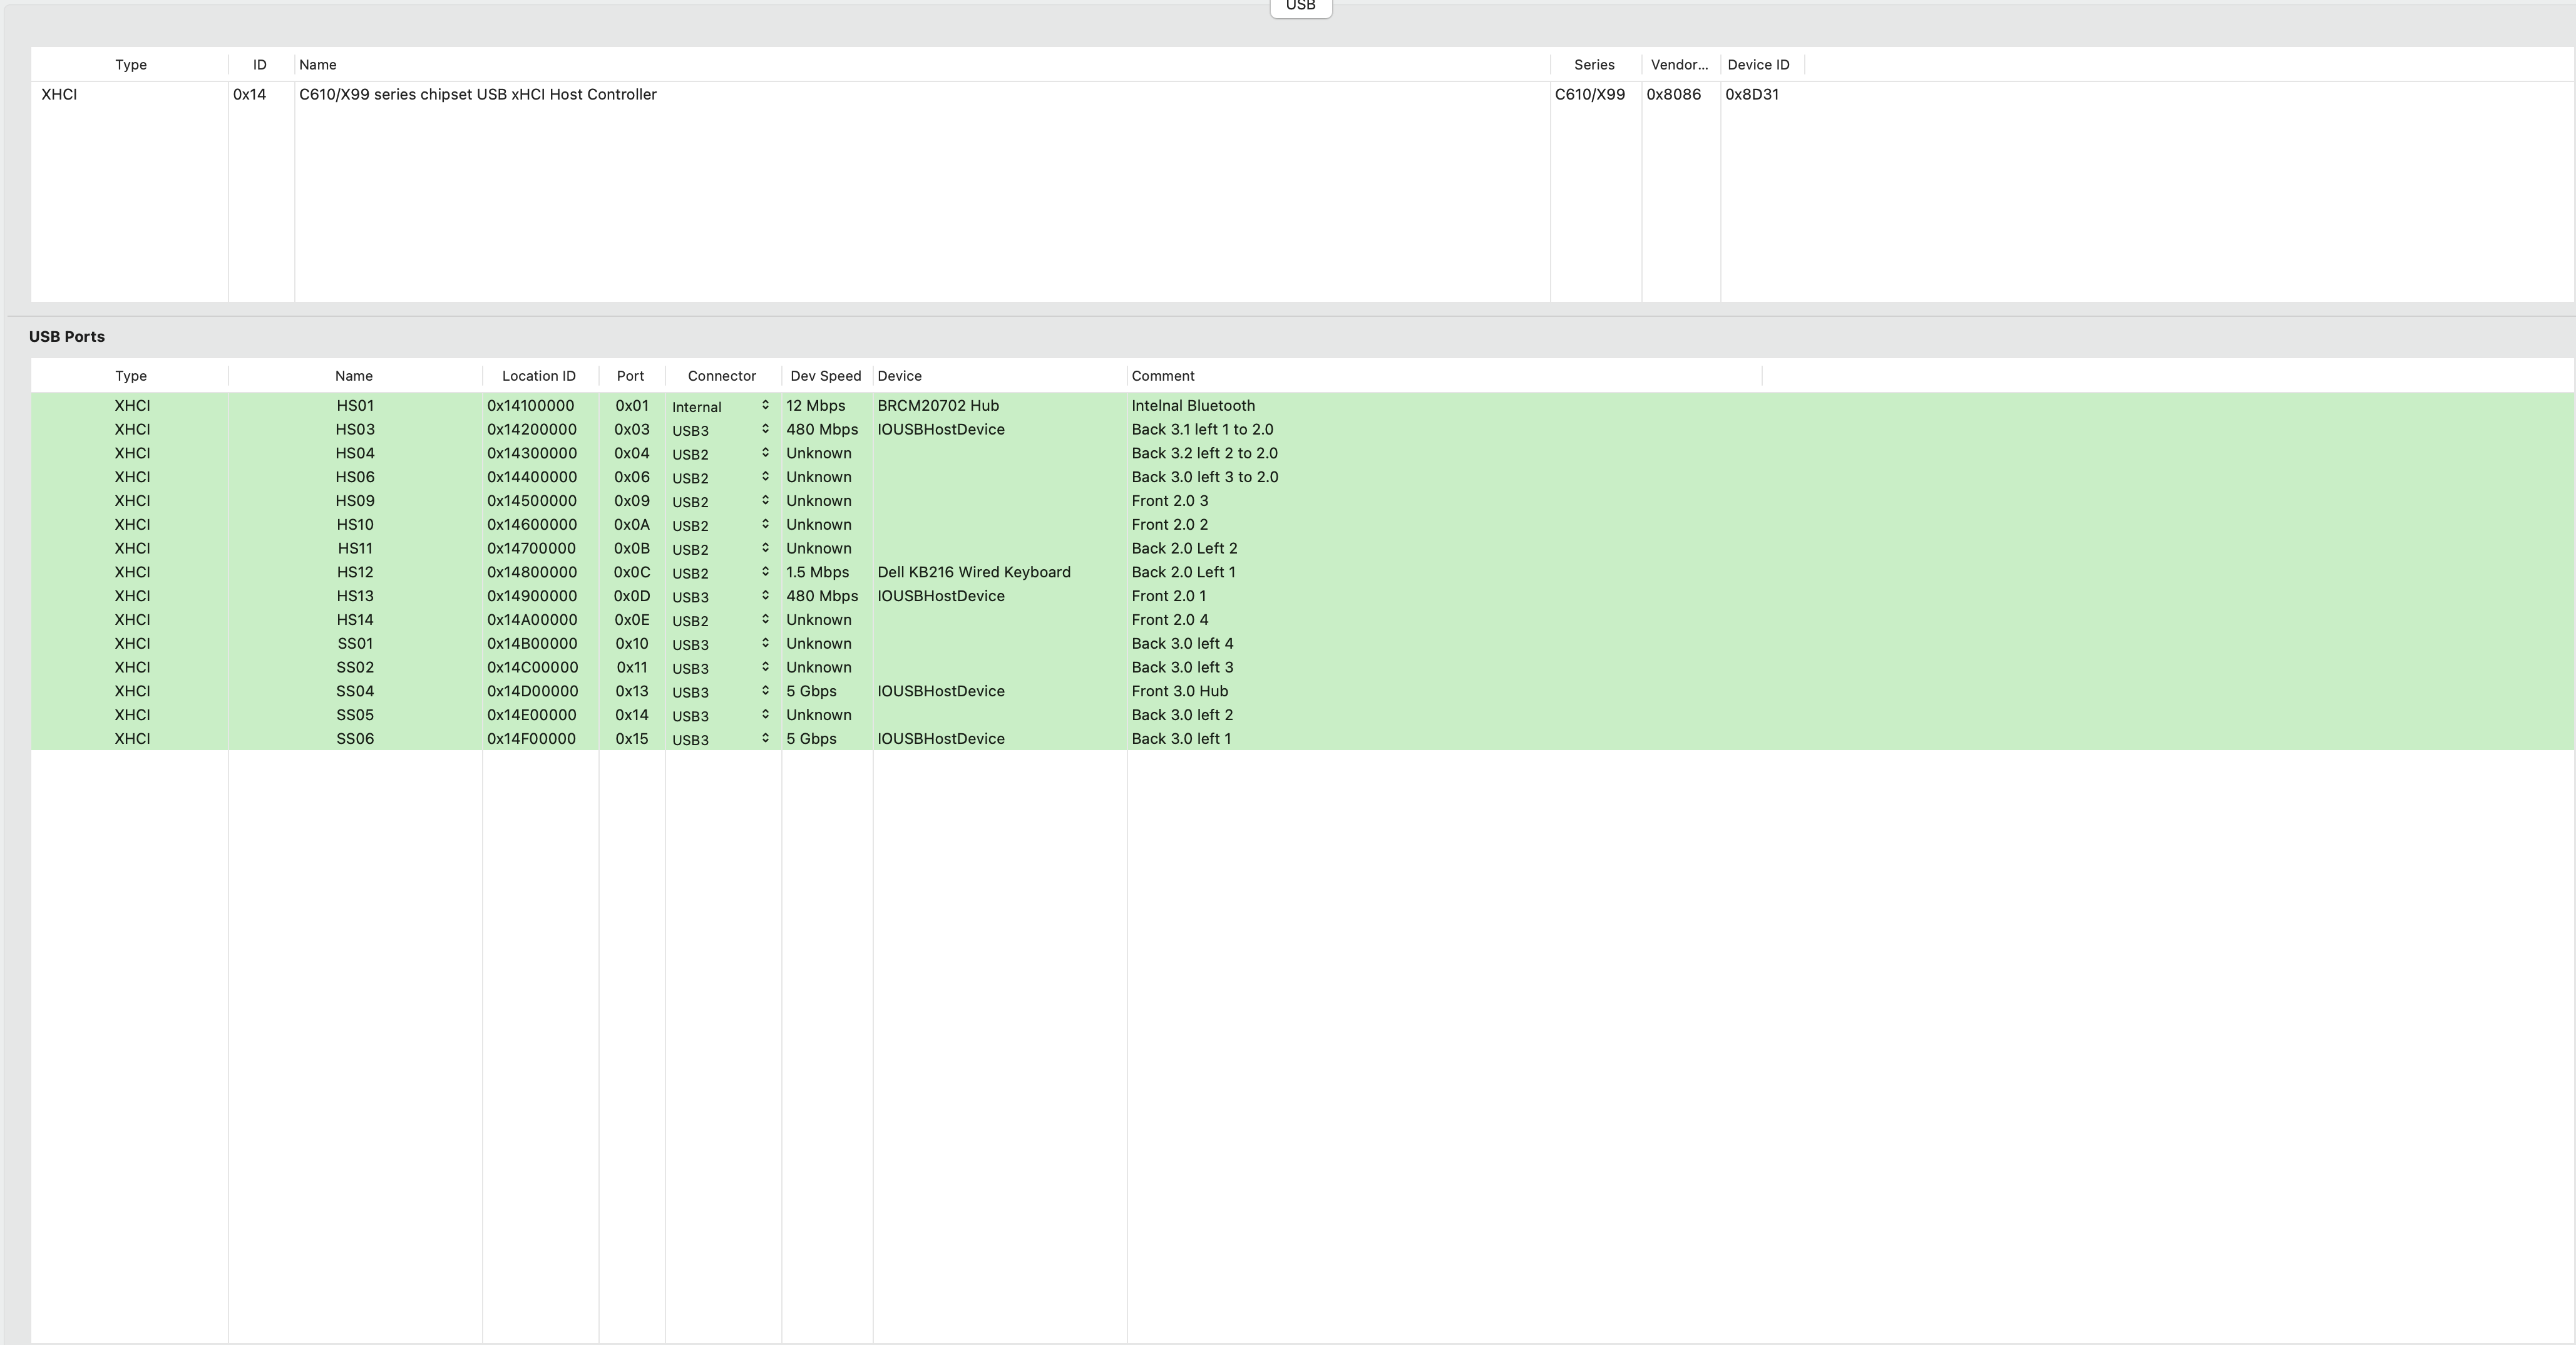
Task: Select the C610/X99 xHCI Host Controller row
Action: coord(1302,94)
